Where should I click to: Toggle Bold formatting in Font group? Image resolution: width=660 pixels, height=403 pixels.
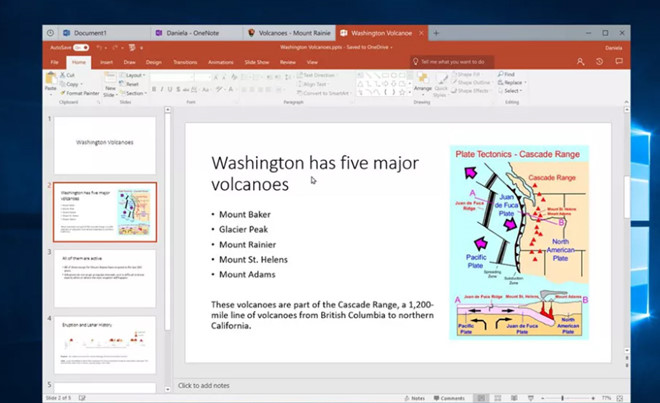(155, 90)
